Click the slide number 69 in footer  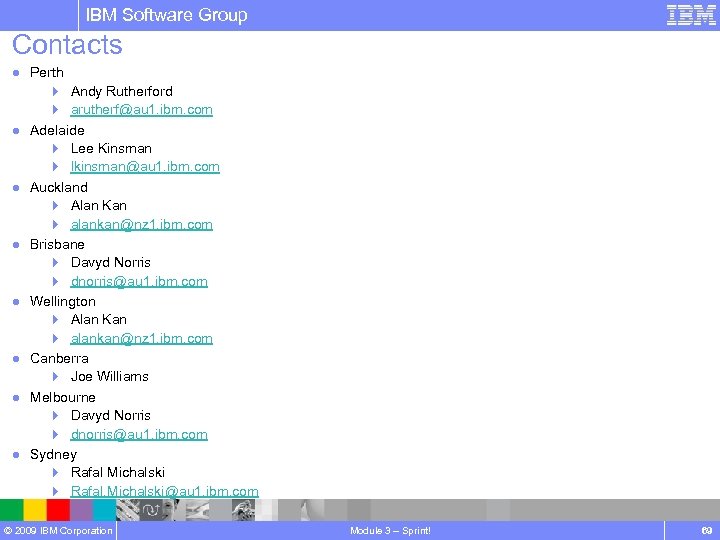tap(707, 531)
